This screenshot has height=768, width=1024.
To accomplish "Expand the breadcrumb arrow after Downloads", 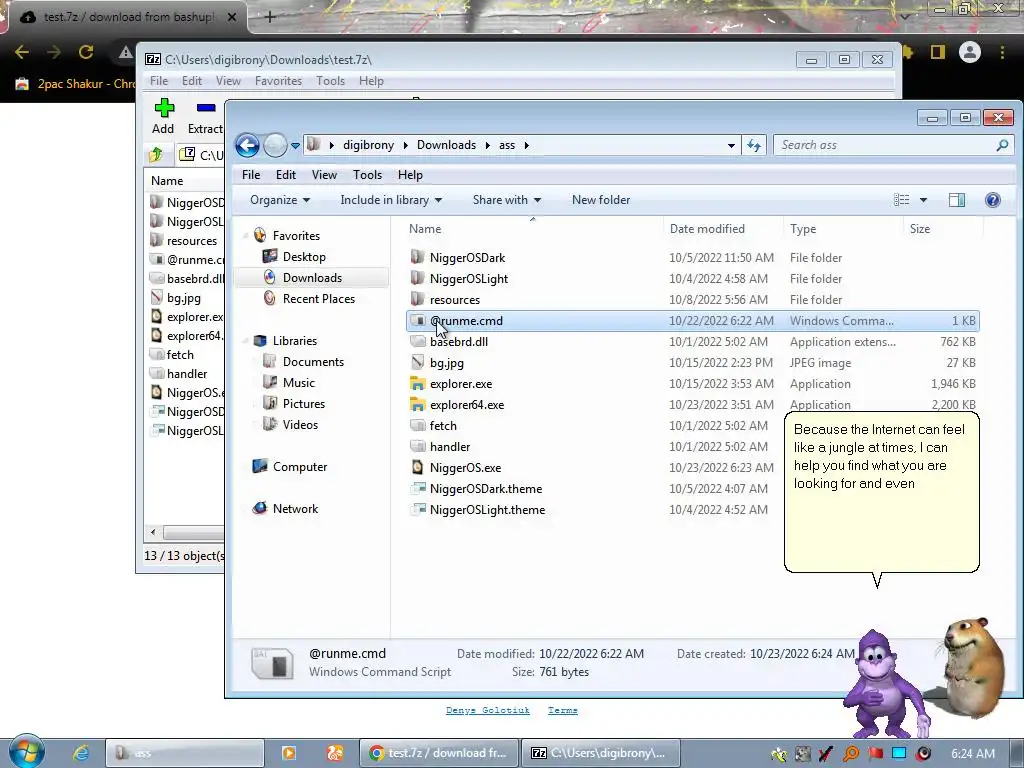I will [x=487, y=145].
